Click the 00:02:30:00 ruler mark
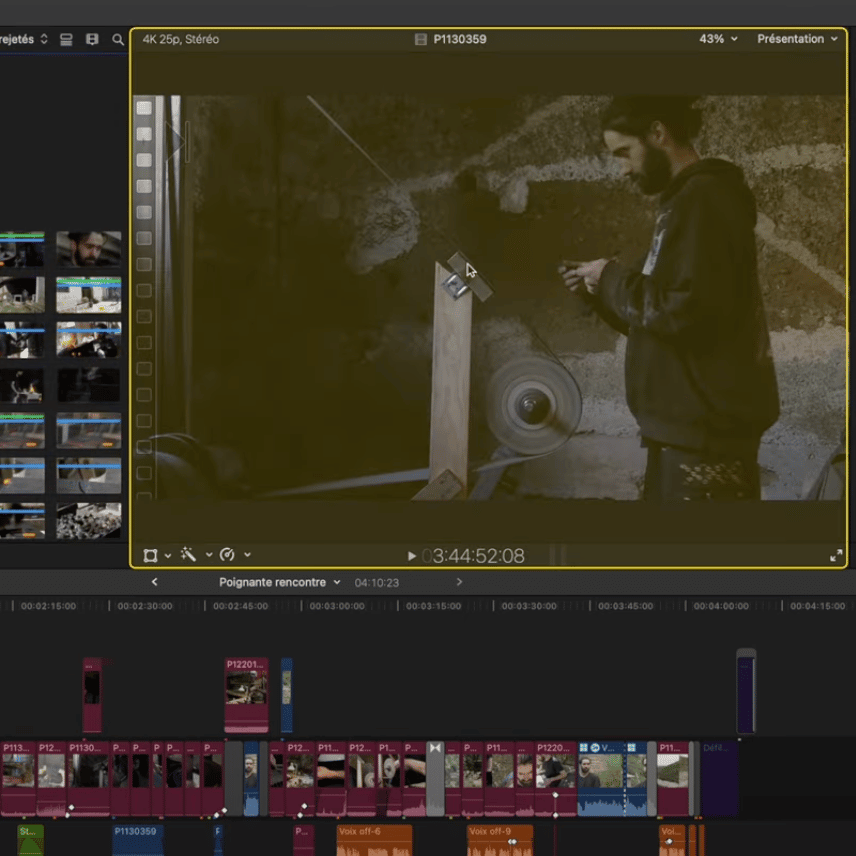This screenshot has width=856, height=856. coord(145,606)
